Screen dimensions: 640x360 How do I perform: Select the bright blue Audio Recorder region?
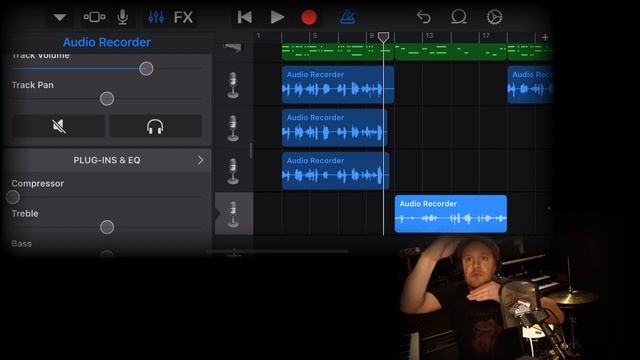451,214
